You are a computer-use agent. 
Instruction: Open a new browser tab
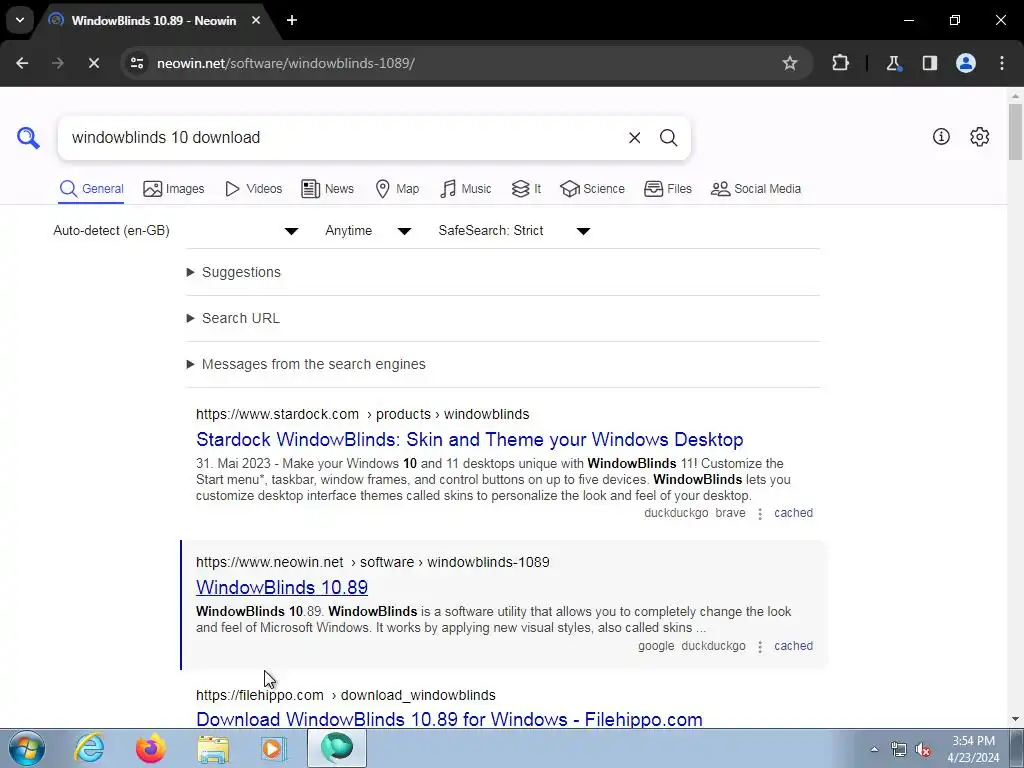[292, 20]
